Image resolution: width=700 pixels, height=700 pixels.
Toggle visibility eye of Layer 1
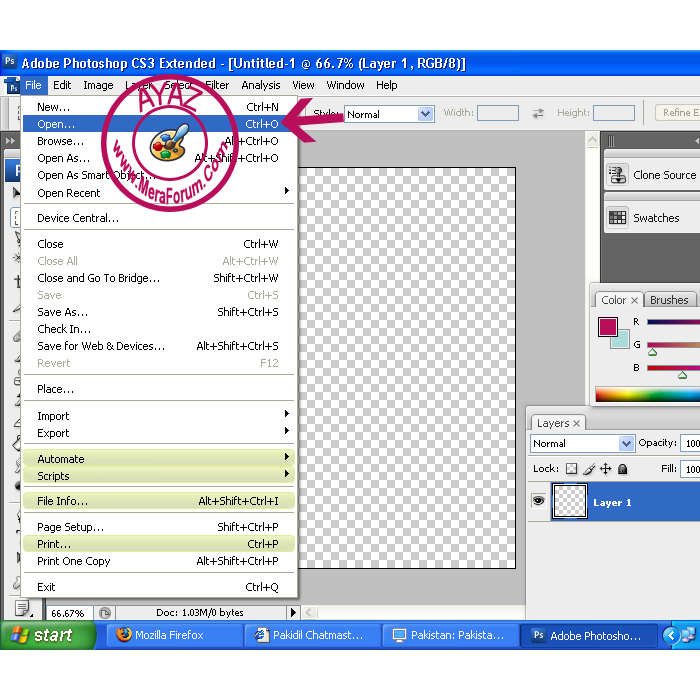(538, 500)
